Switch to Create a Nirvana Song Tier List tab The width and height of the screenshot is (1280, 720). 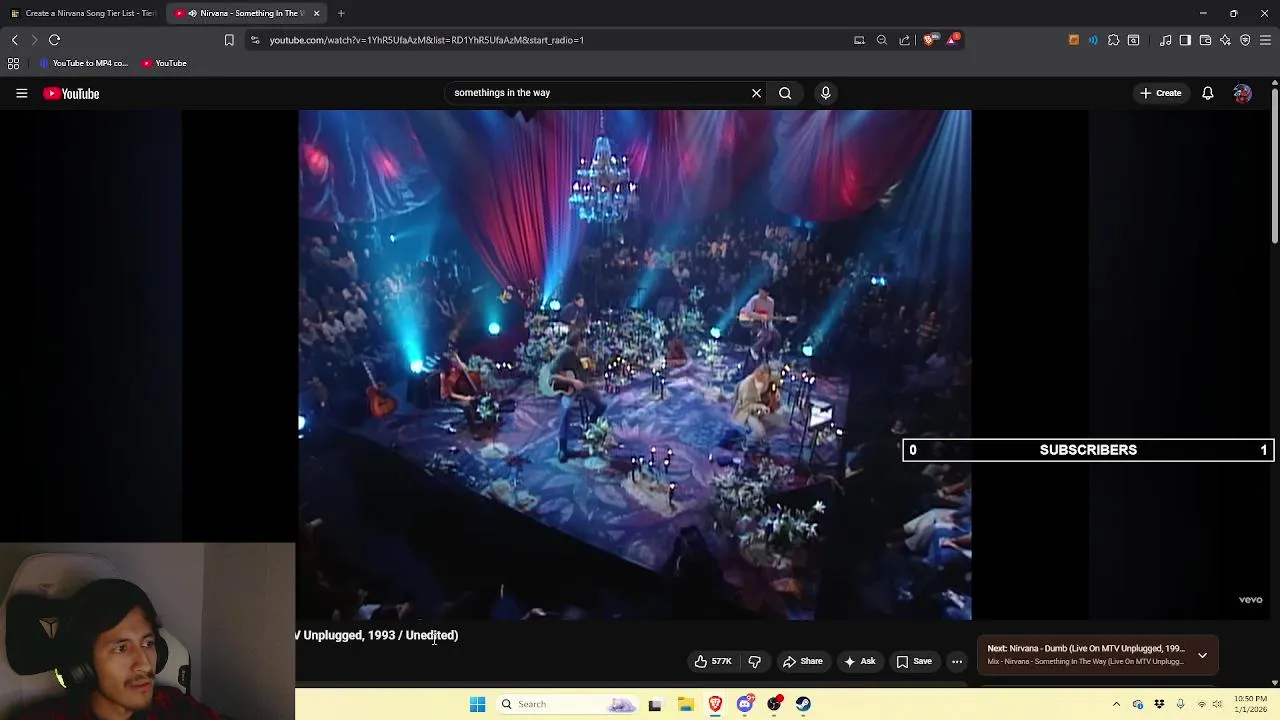83,13
